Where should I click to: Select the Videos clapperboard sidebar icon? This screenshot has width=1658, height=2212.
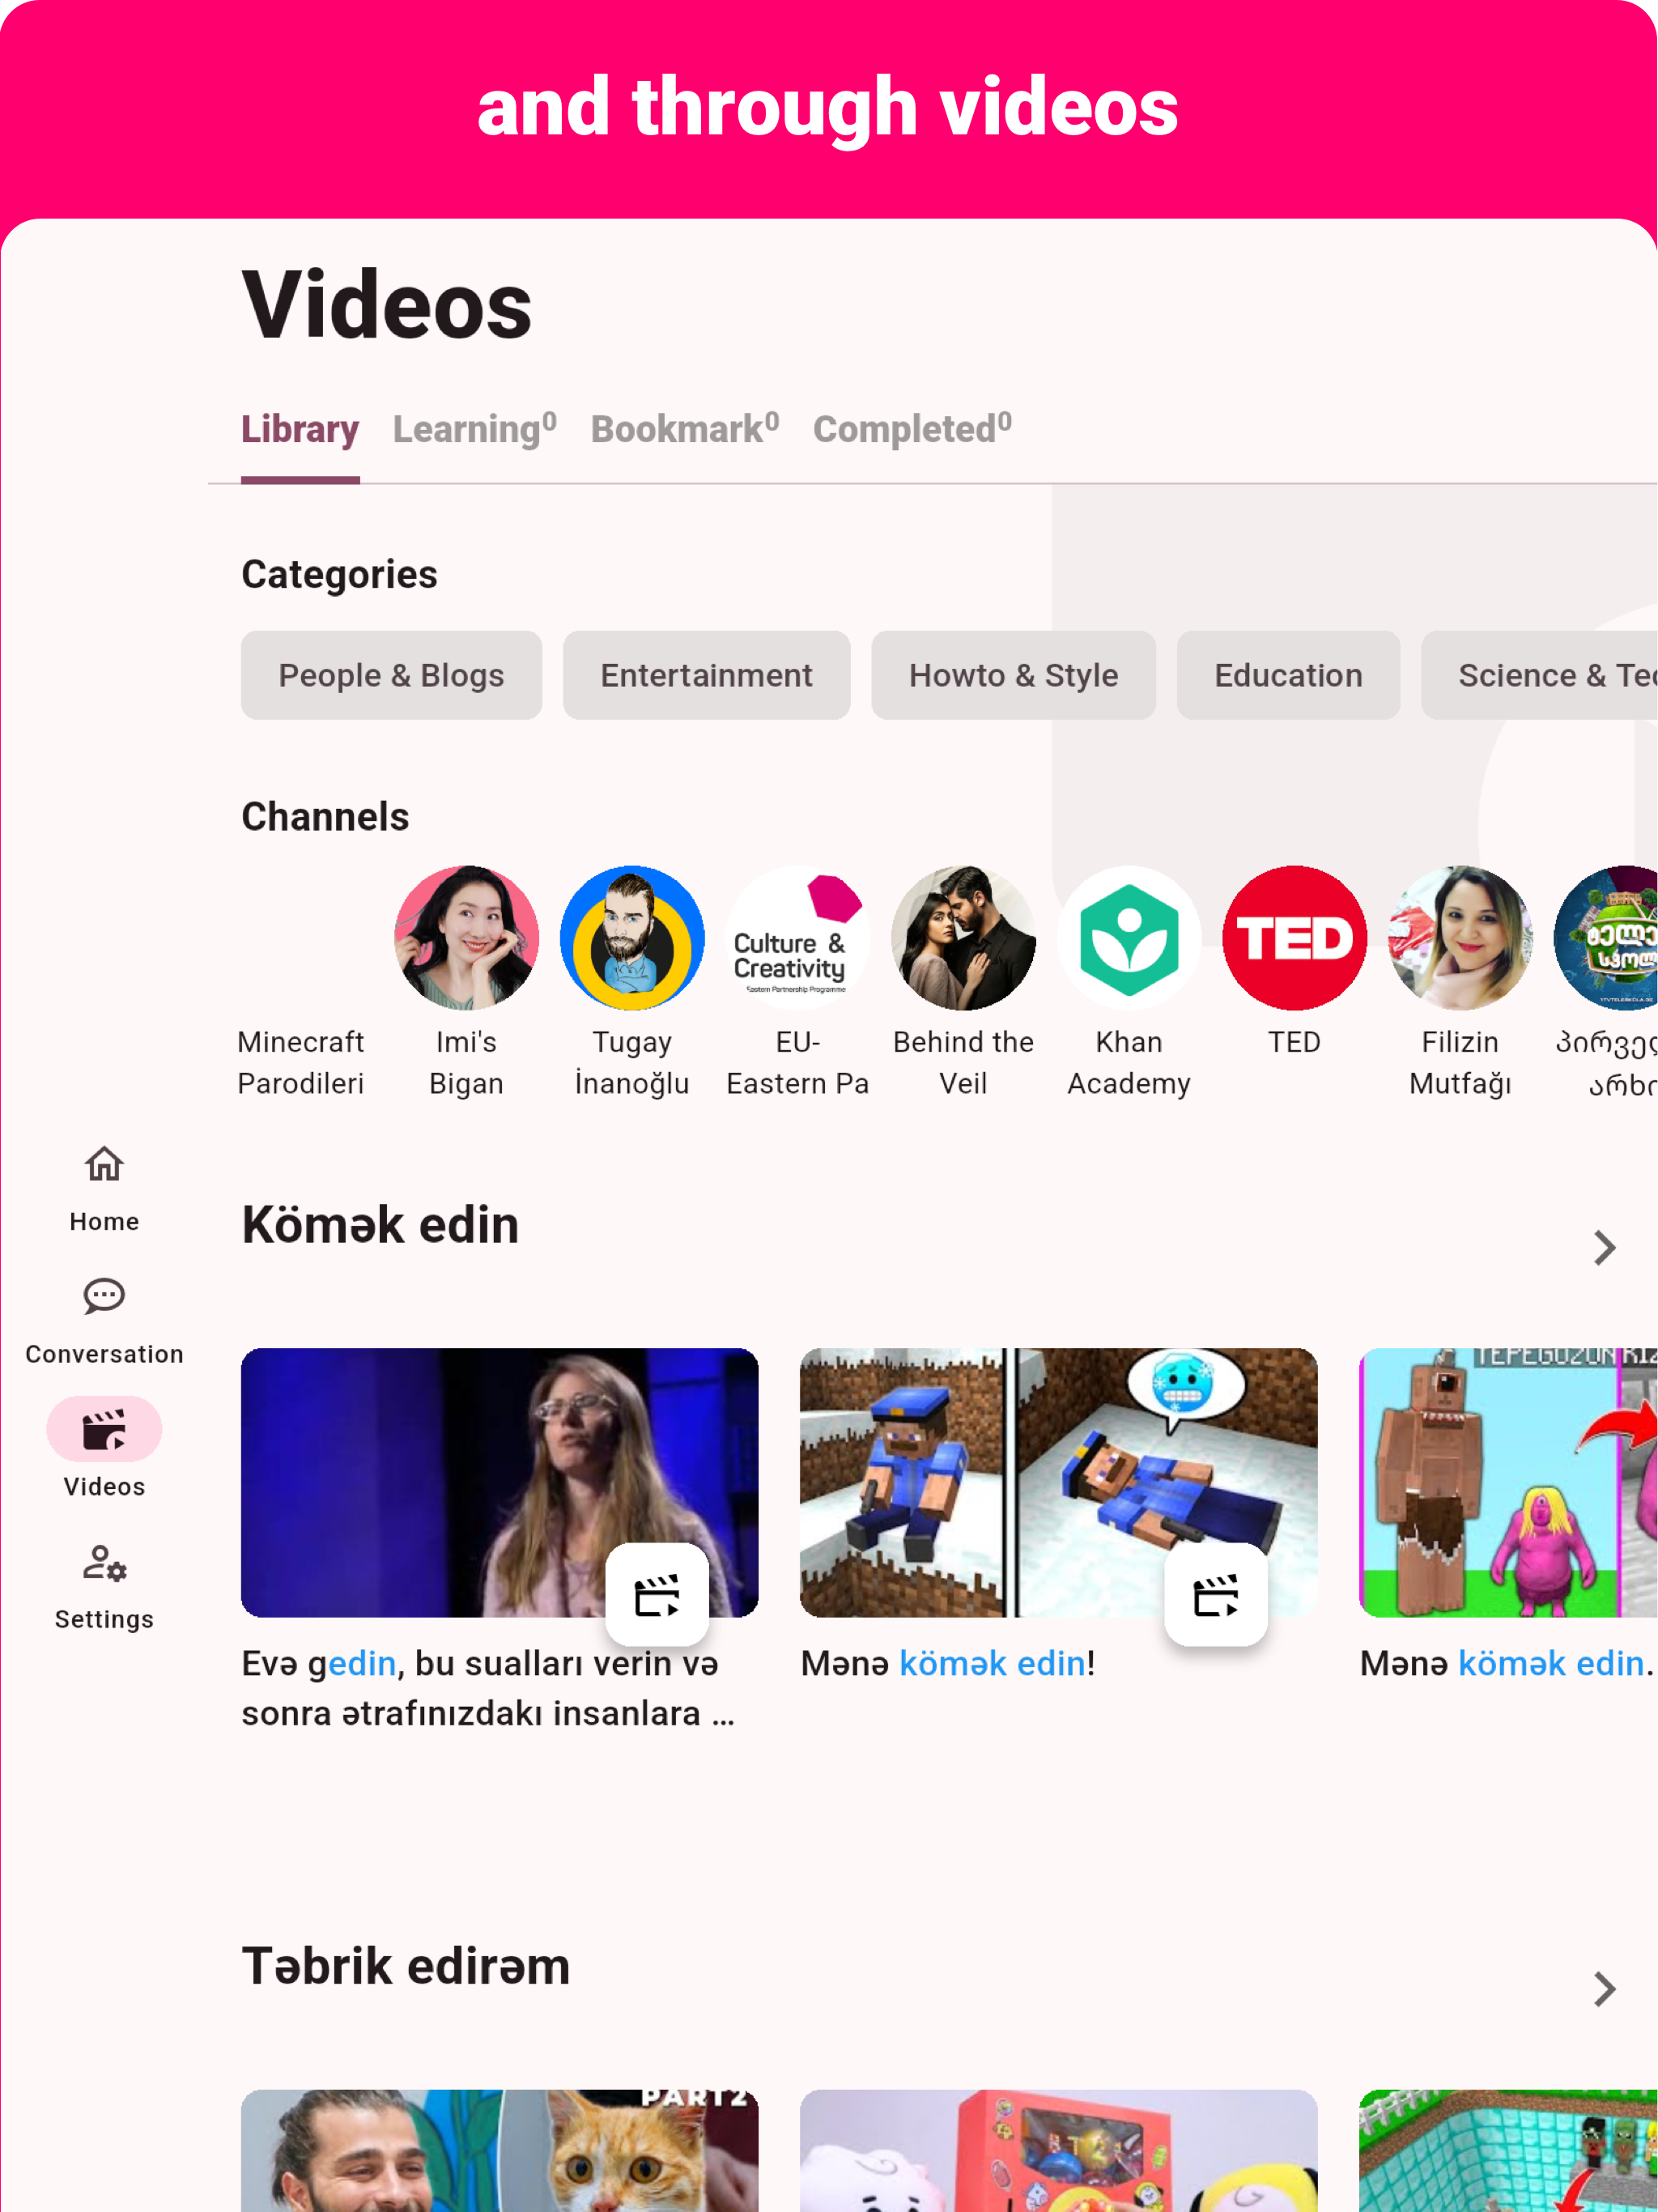(104, 1429)
